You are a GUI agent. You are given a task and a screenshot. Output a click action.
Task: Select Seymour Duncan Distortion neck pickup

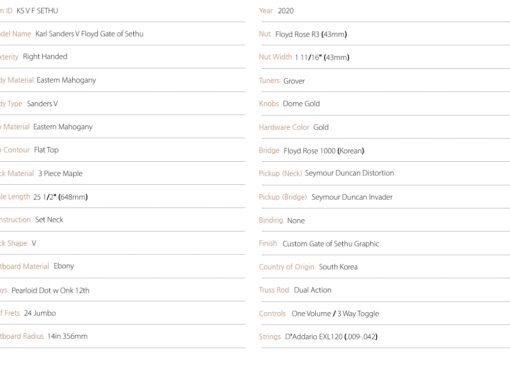pos(349,173)
